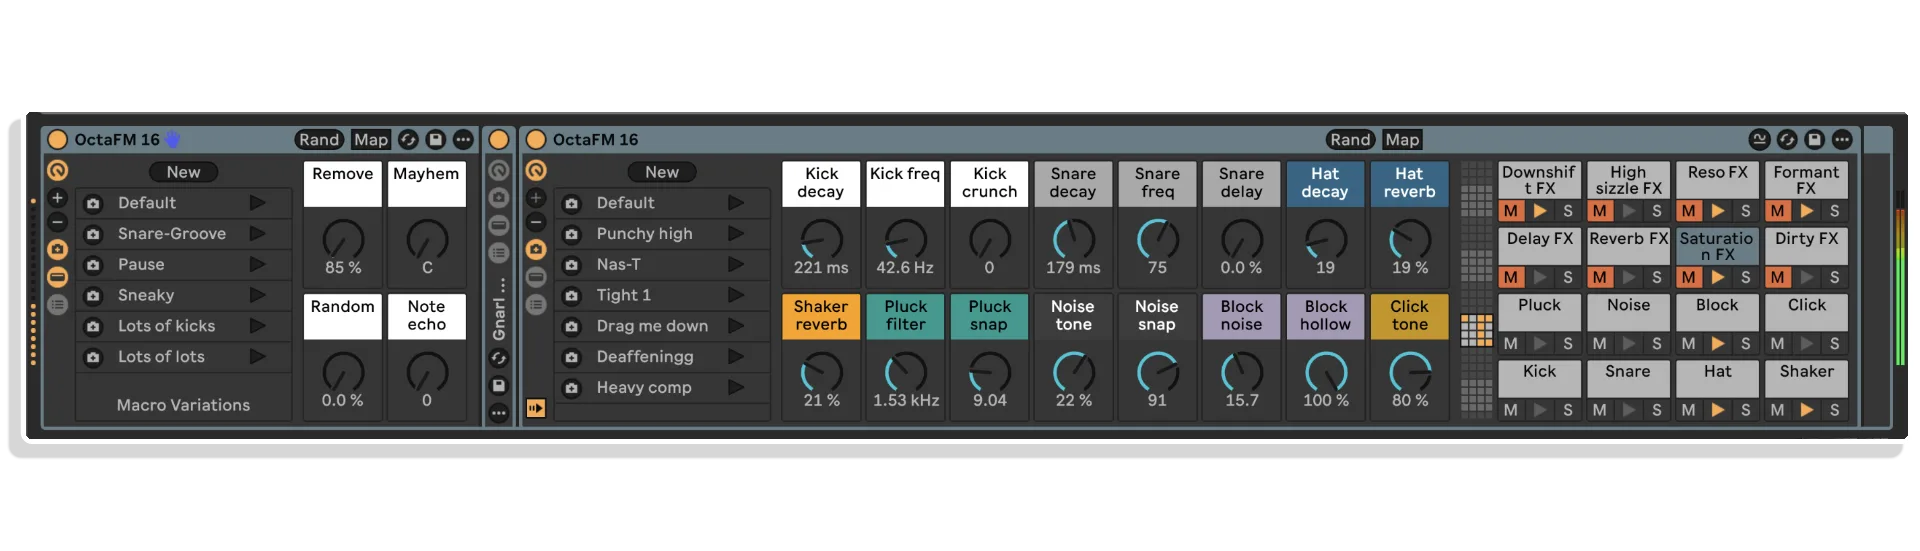1920x551 pixels.
Task: Launch the Lots of lots variation
Action: 257,357
